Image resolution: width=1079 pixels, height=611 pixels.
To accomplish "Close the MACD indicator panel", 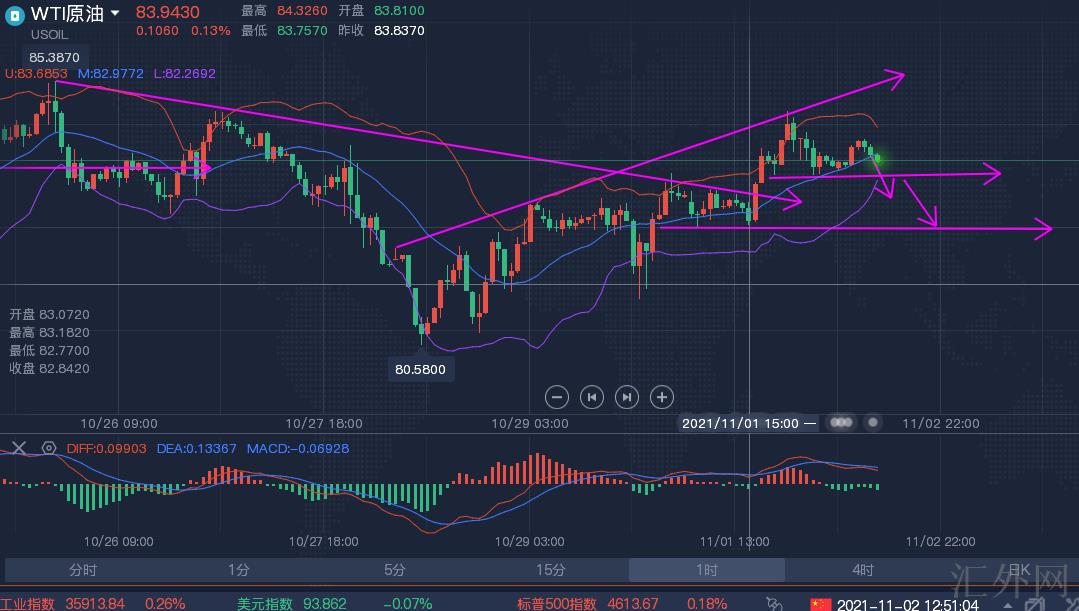I will pos(19,448).
